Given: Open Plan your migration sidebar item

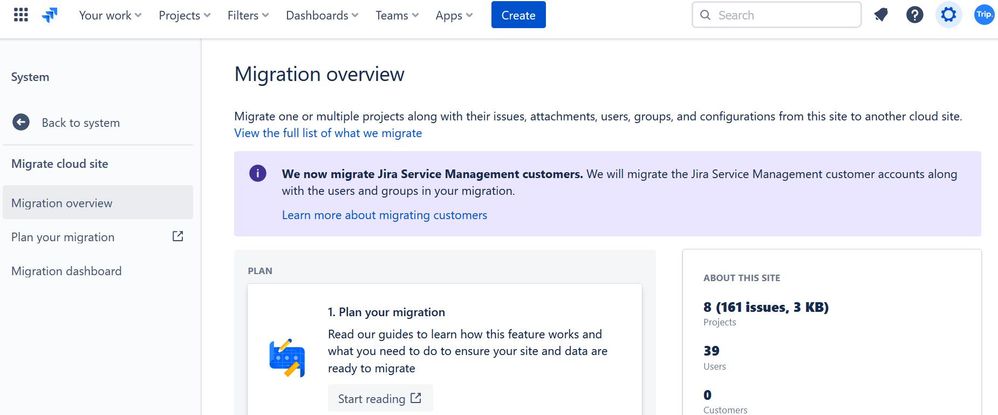Looking at the screenshot, I should (98, 237).
